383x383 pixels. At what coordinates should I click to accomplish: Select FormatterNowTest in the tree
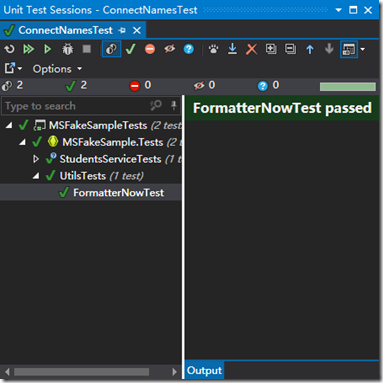click(x=118, y=193)
